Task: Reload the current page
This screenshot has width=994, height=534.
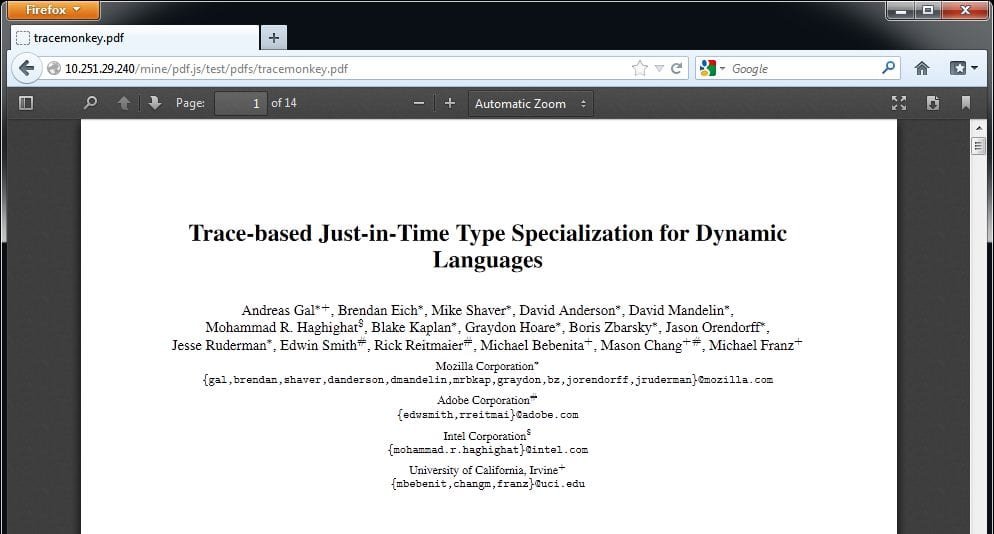Action: (x=676, y=68)
